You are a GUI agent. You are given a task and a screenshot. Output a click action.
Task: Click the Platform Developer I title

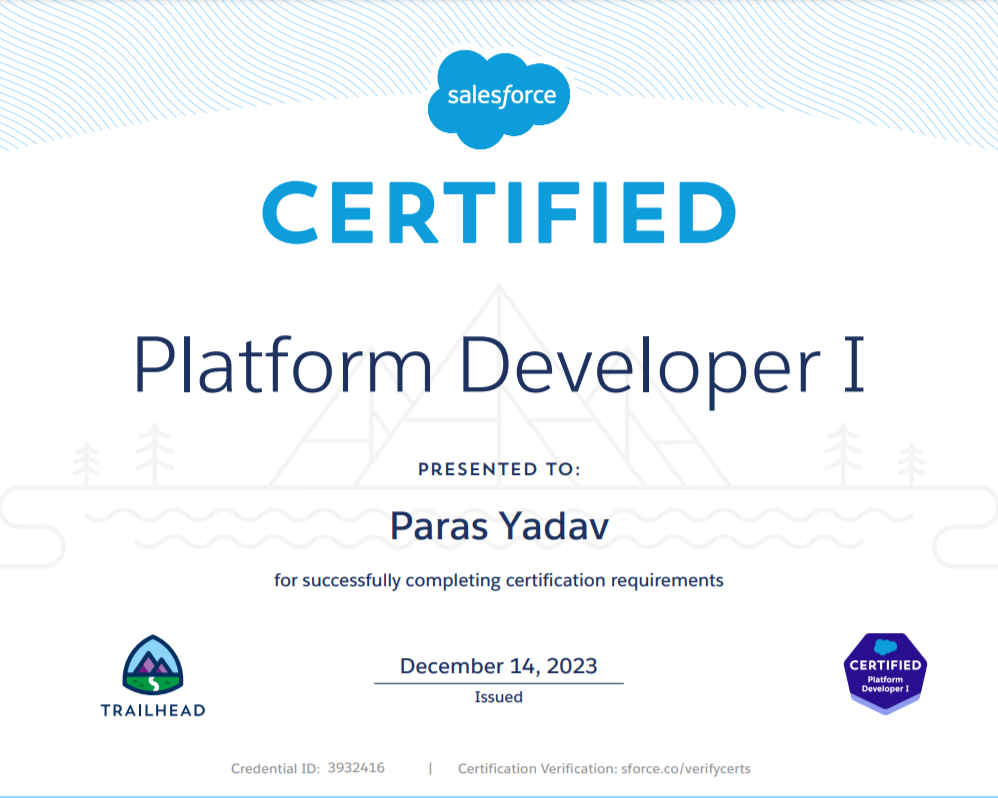499,366
